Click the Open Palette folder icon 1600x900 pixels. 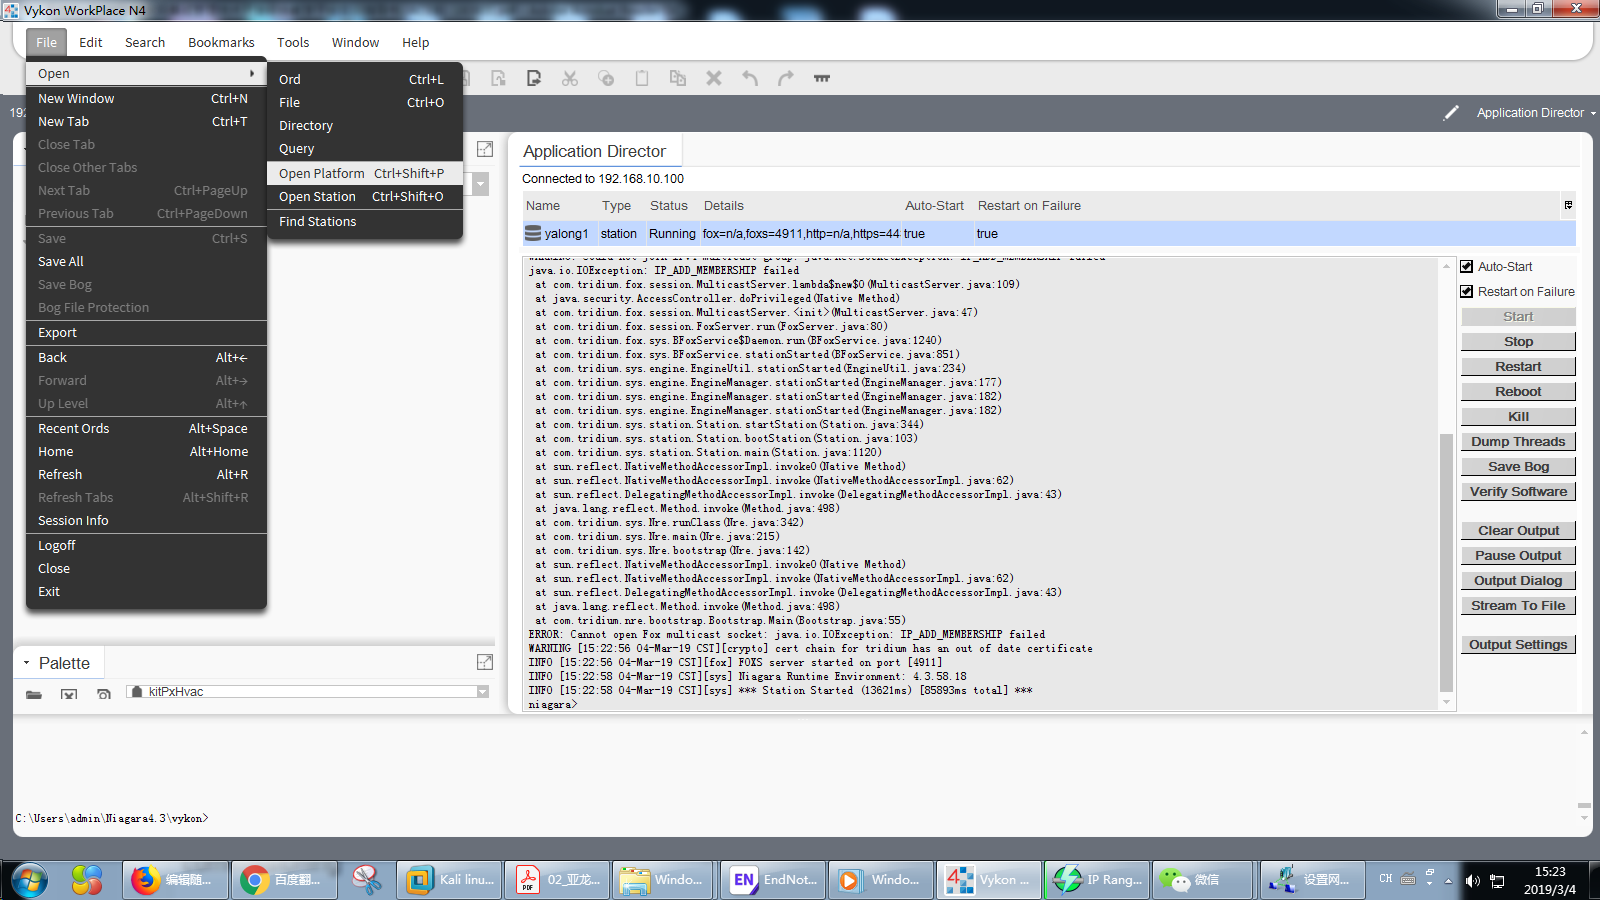[34, 693]
